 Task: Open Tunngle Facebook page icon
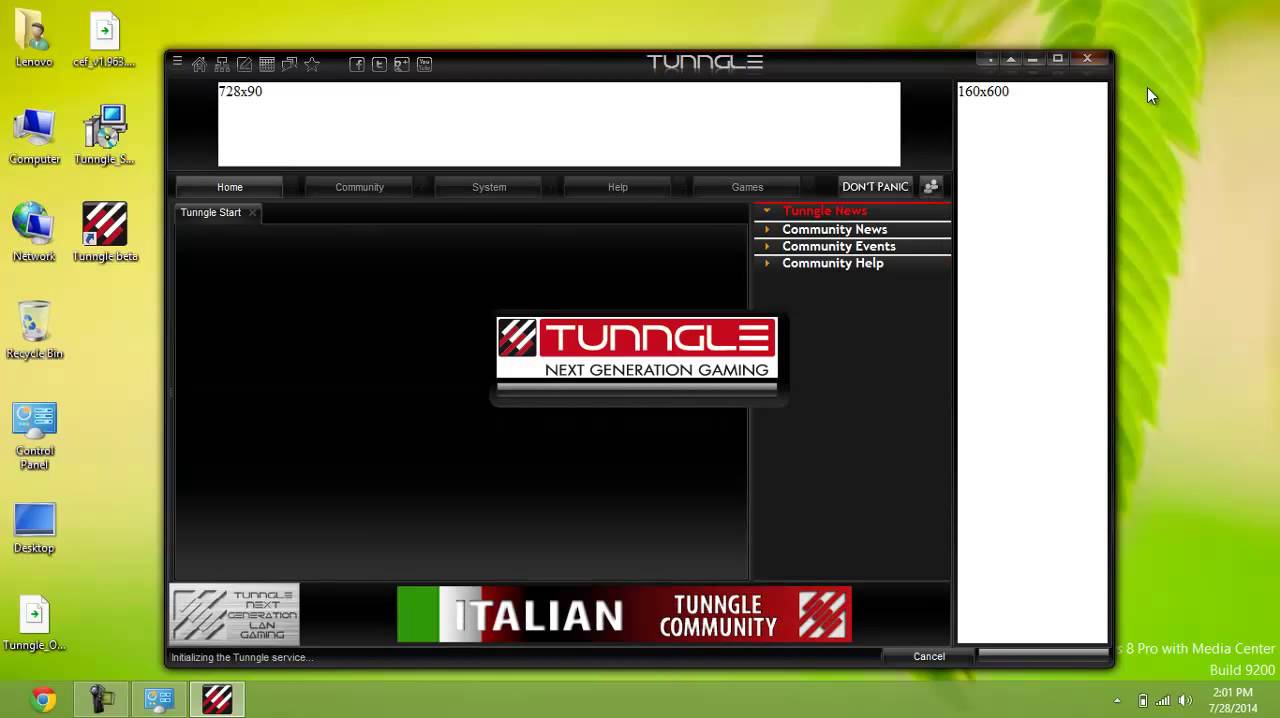point(356,64)
